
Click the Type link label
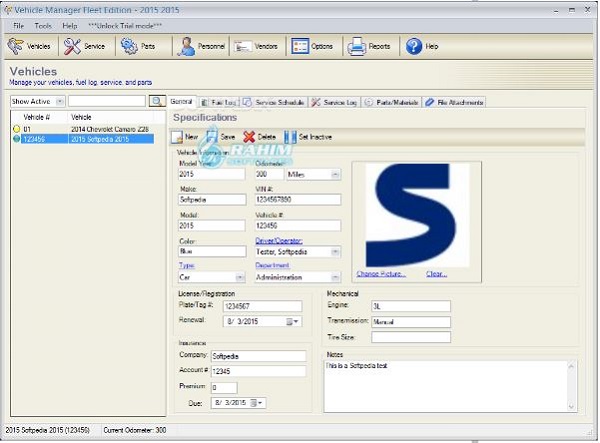pos(186,265)
